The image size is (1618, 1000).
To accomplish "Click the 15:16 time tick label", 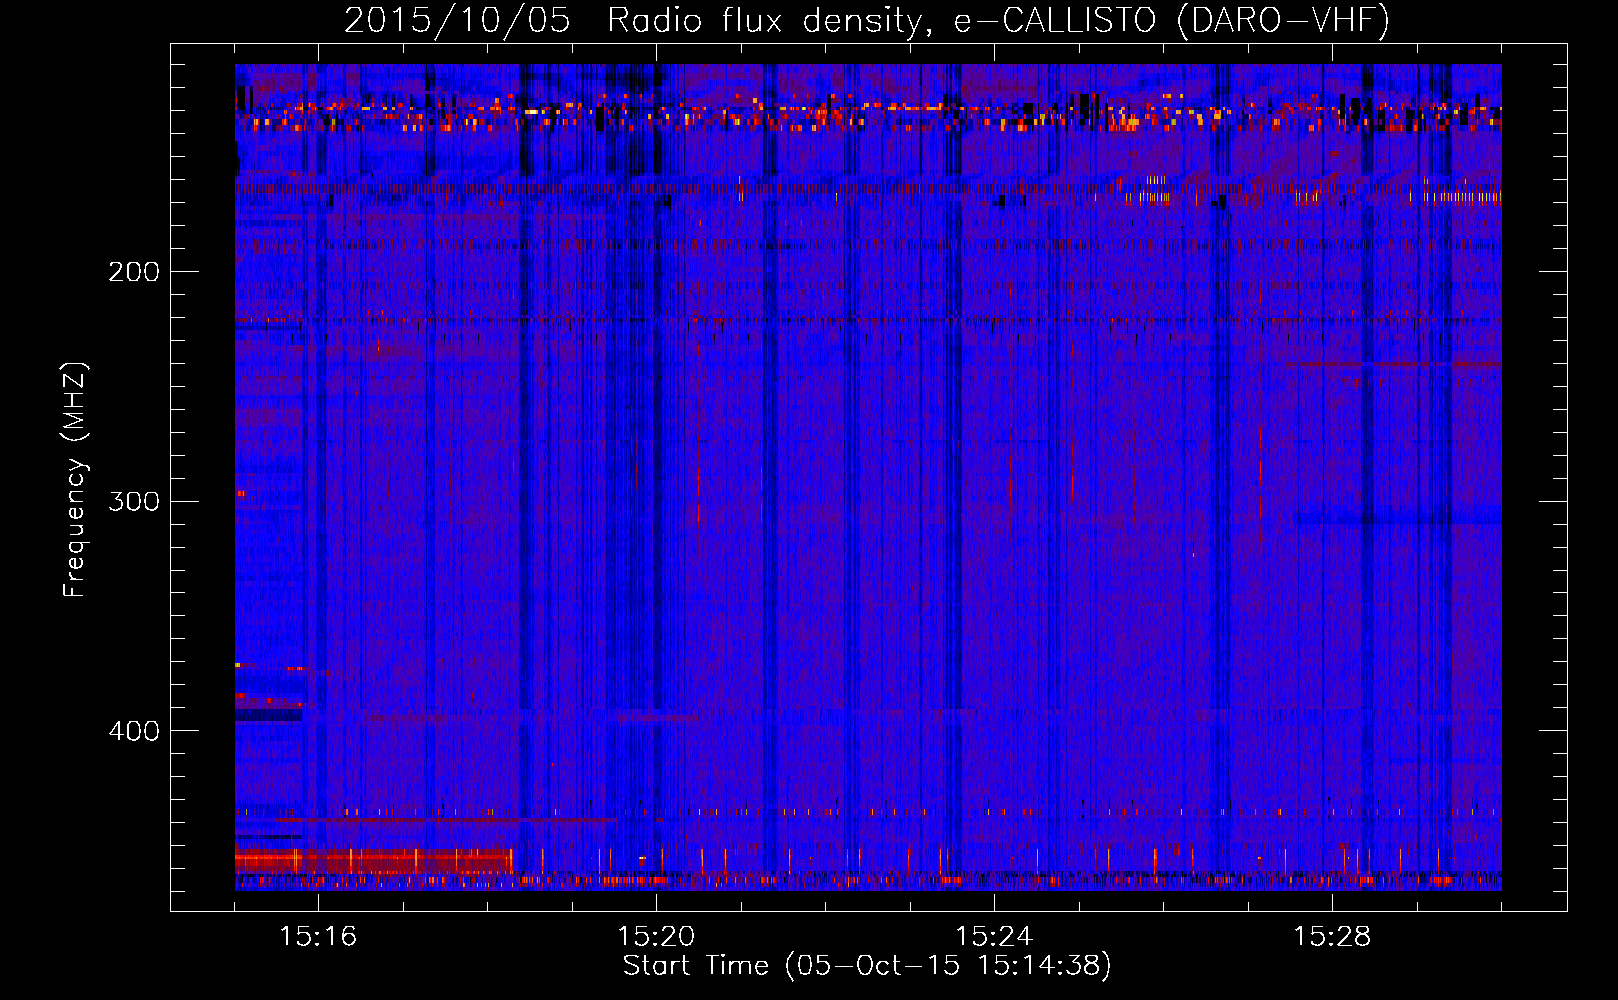I will [318, 936].
